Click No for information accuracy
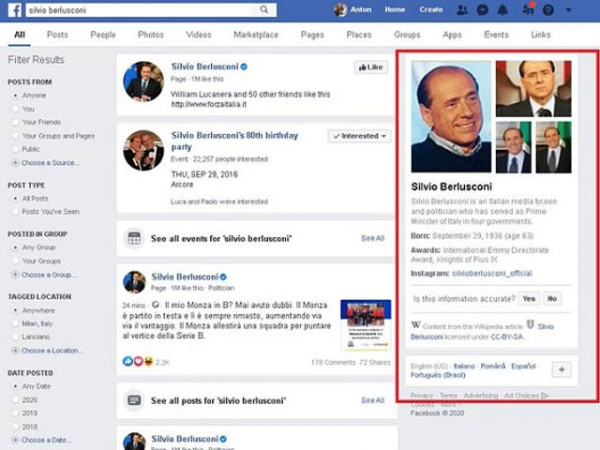 (x=552, y=298)
